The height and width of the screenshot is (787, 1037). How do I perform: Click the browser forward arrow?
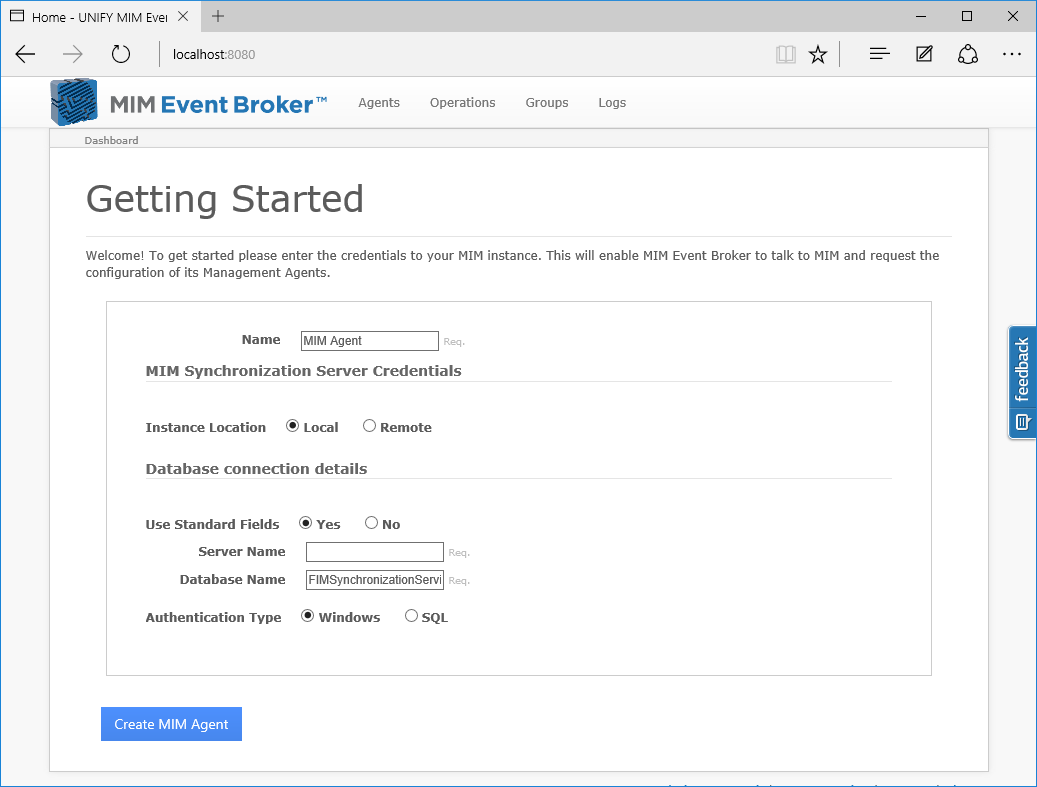coord(73,54)
